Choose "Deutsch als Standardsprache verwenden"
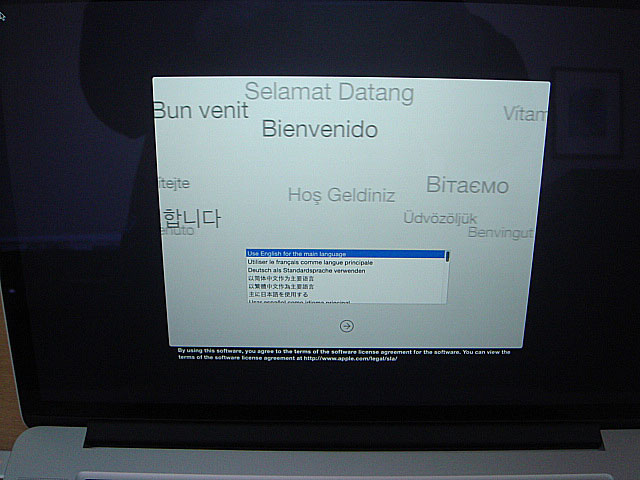 point(345,271)
